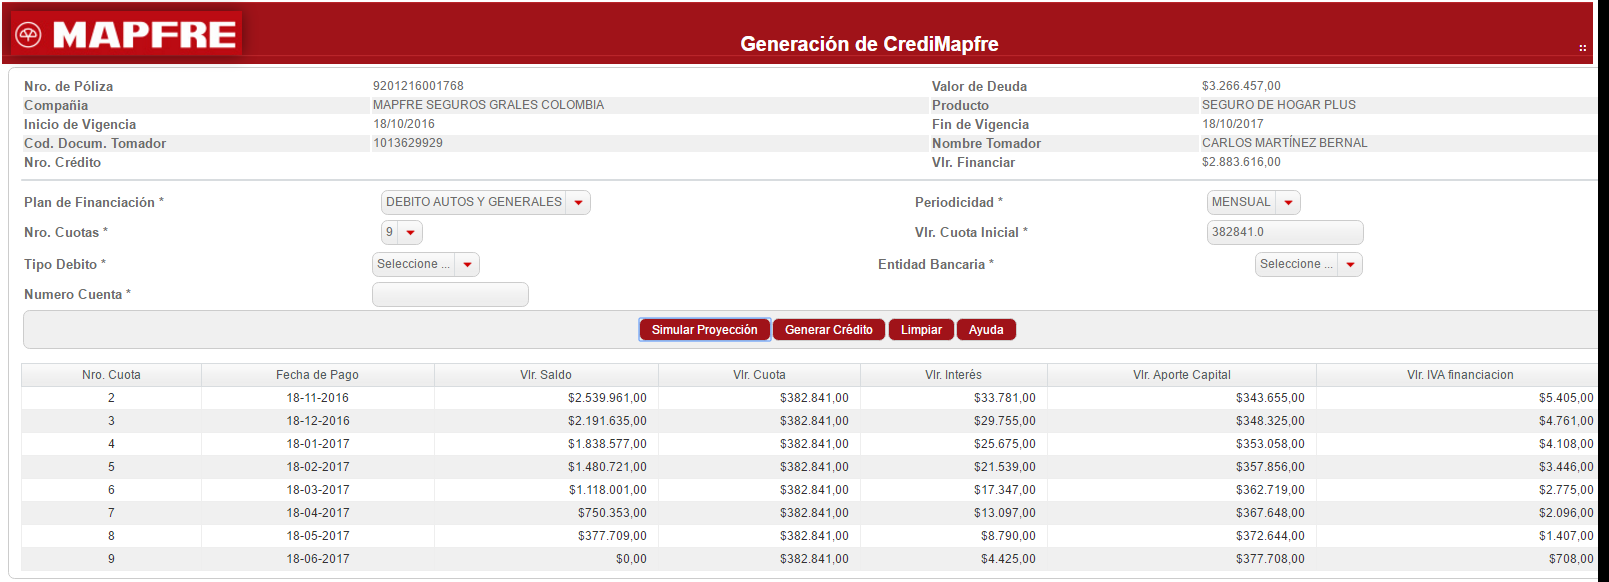The image size is (1609, 582).
Task: Click the product SEGURO DE HOGAR PLUS
Action: [x=1279, y=105]
